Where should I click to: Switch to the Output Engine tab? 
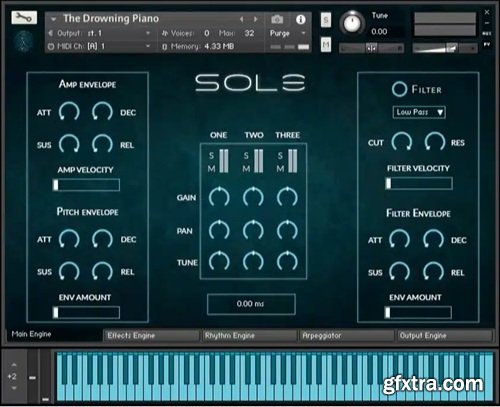point(444,335)
